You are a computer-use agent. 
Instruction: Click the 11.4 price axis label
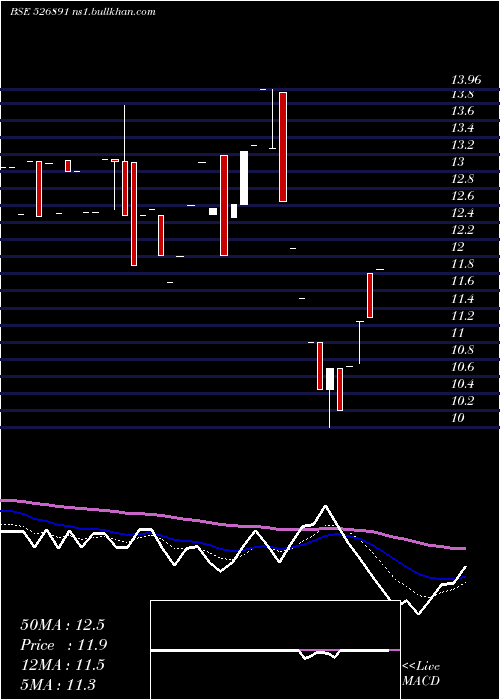point(462,299)
